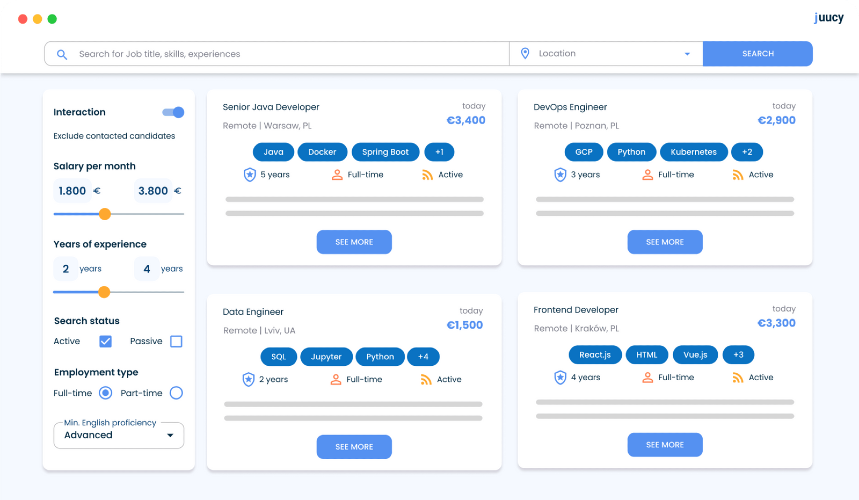See more on Senior Java Developer card
Image resolution: width=859 pixels, height=500 pixels.
354,242
